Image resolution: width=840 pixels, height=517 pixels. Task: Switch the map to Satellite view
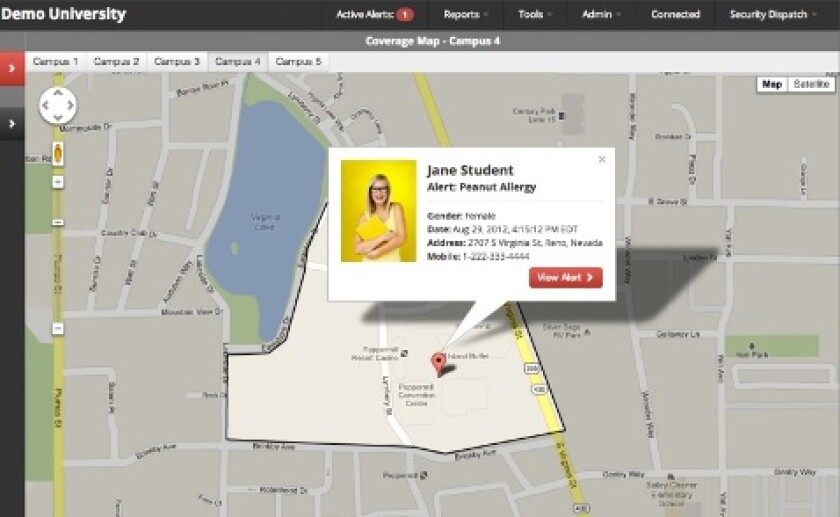[811, 85]
